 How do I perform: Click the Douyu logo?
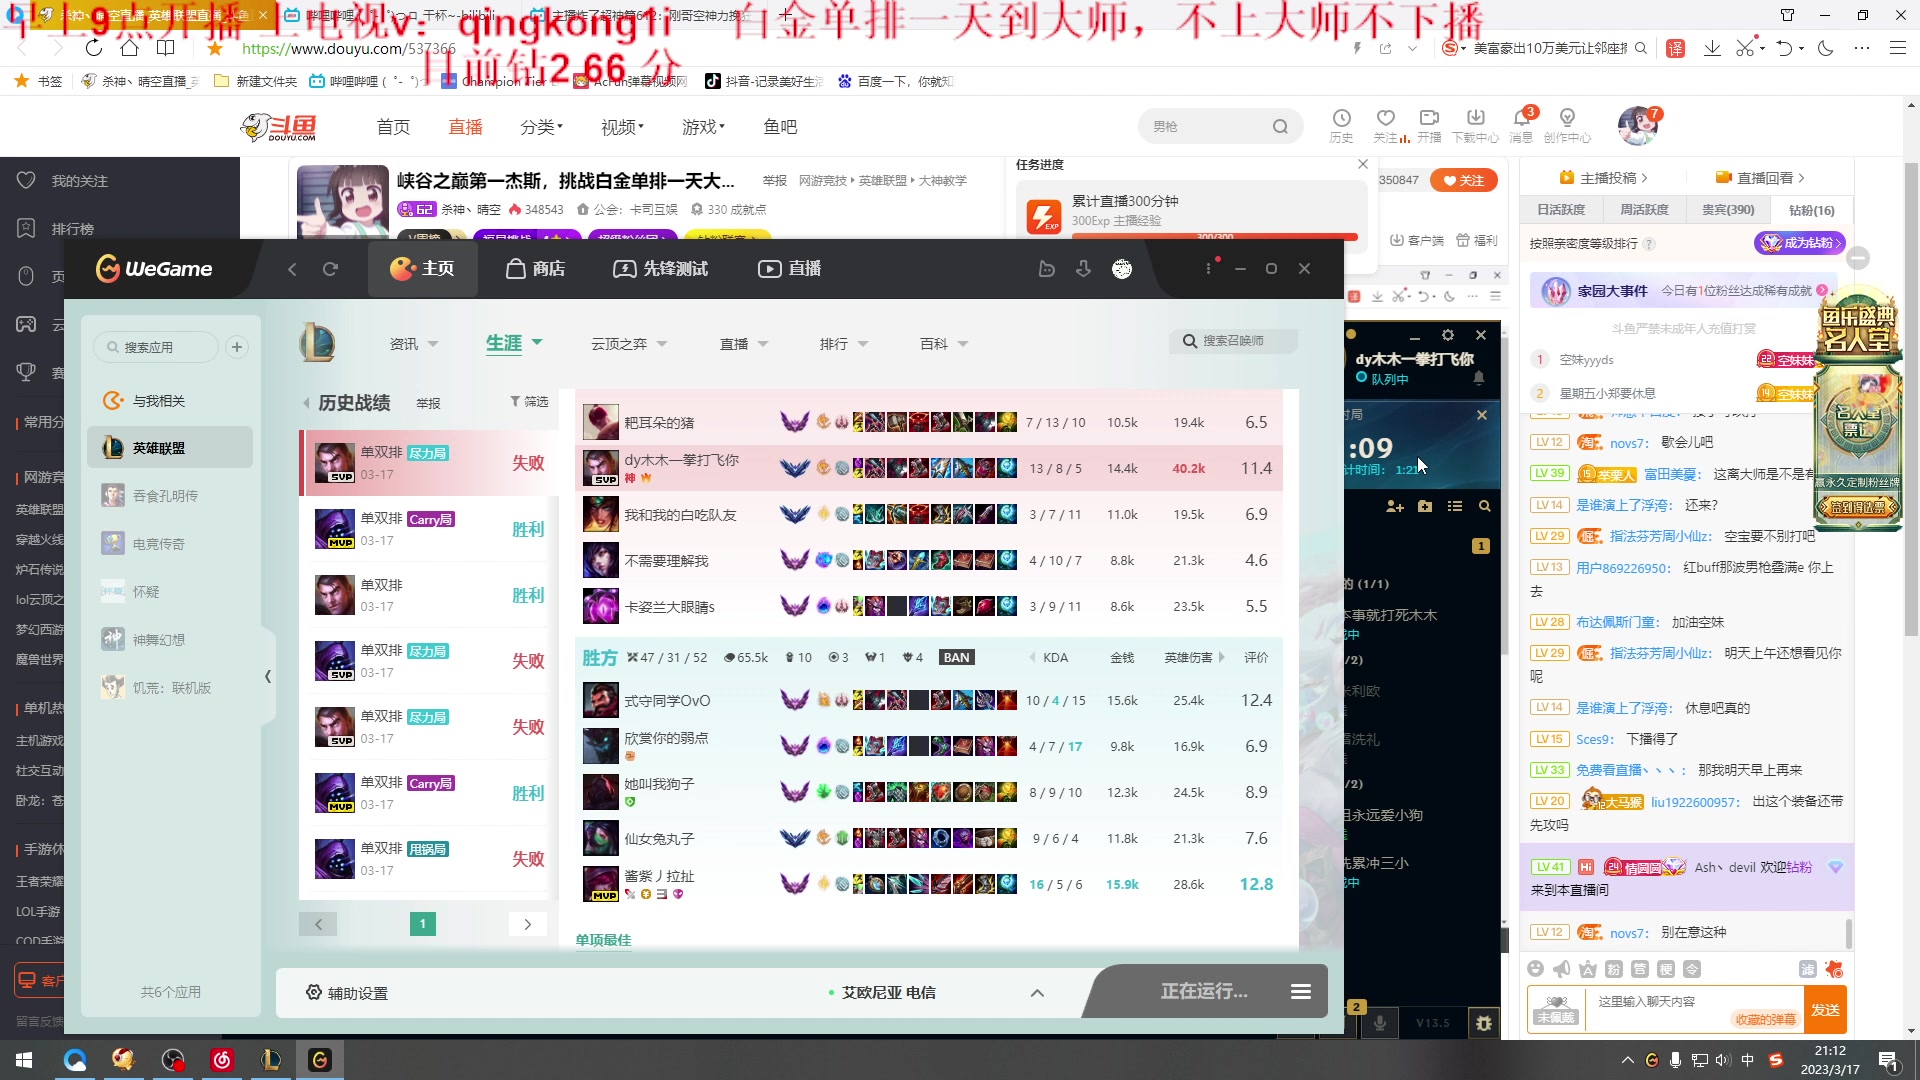[x=279, y=127]
